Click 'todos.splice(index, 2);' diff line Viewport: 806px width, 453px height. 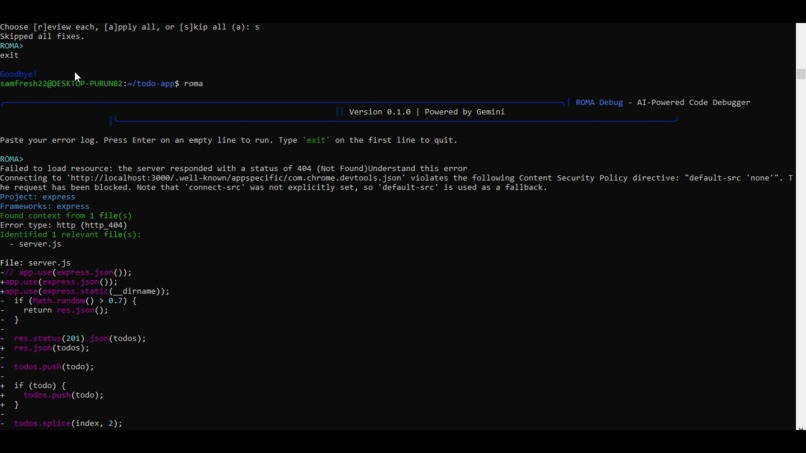tap(61, 423)
